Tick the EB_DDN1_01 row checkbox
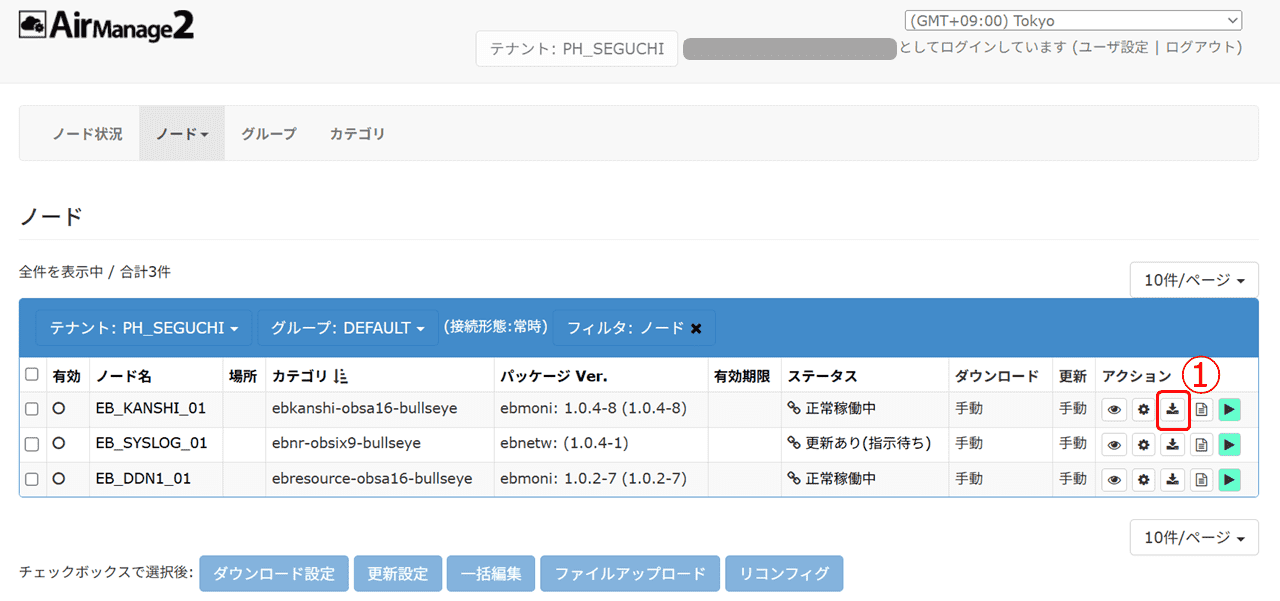 [32, 479]
